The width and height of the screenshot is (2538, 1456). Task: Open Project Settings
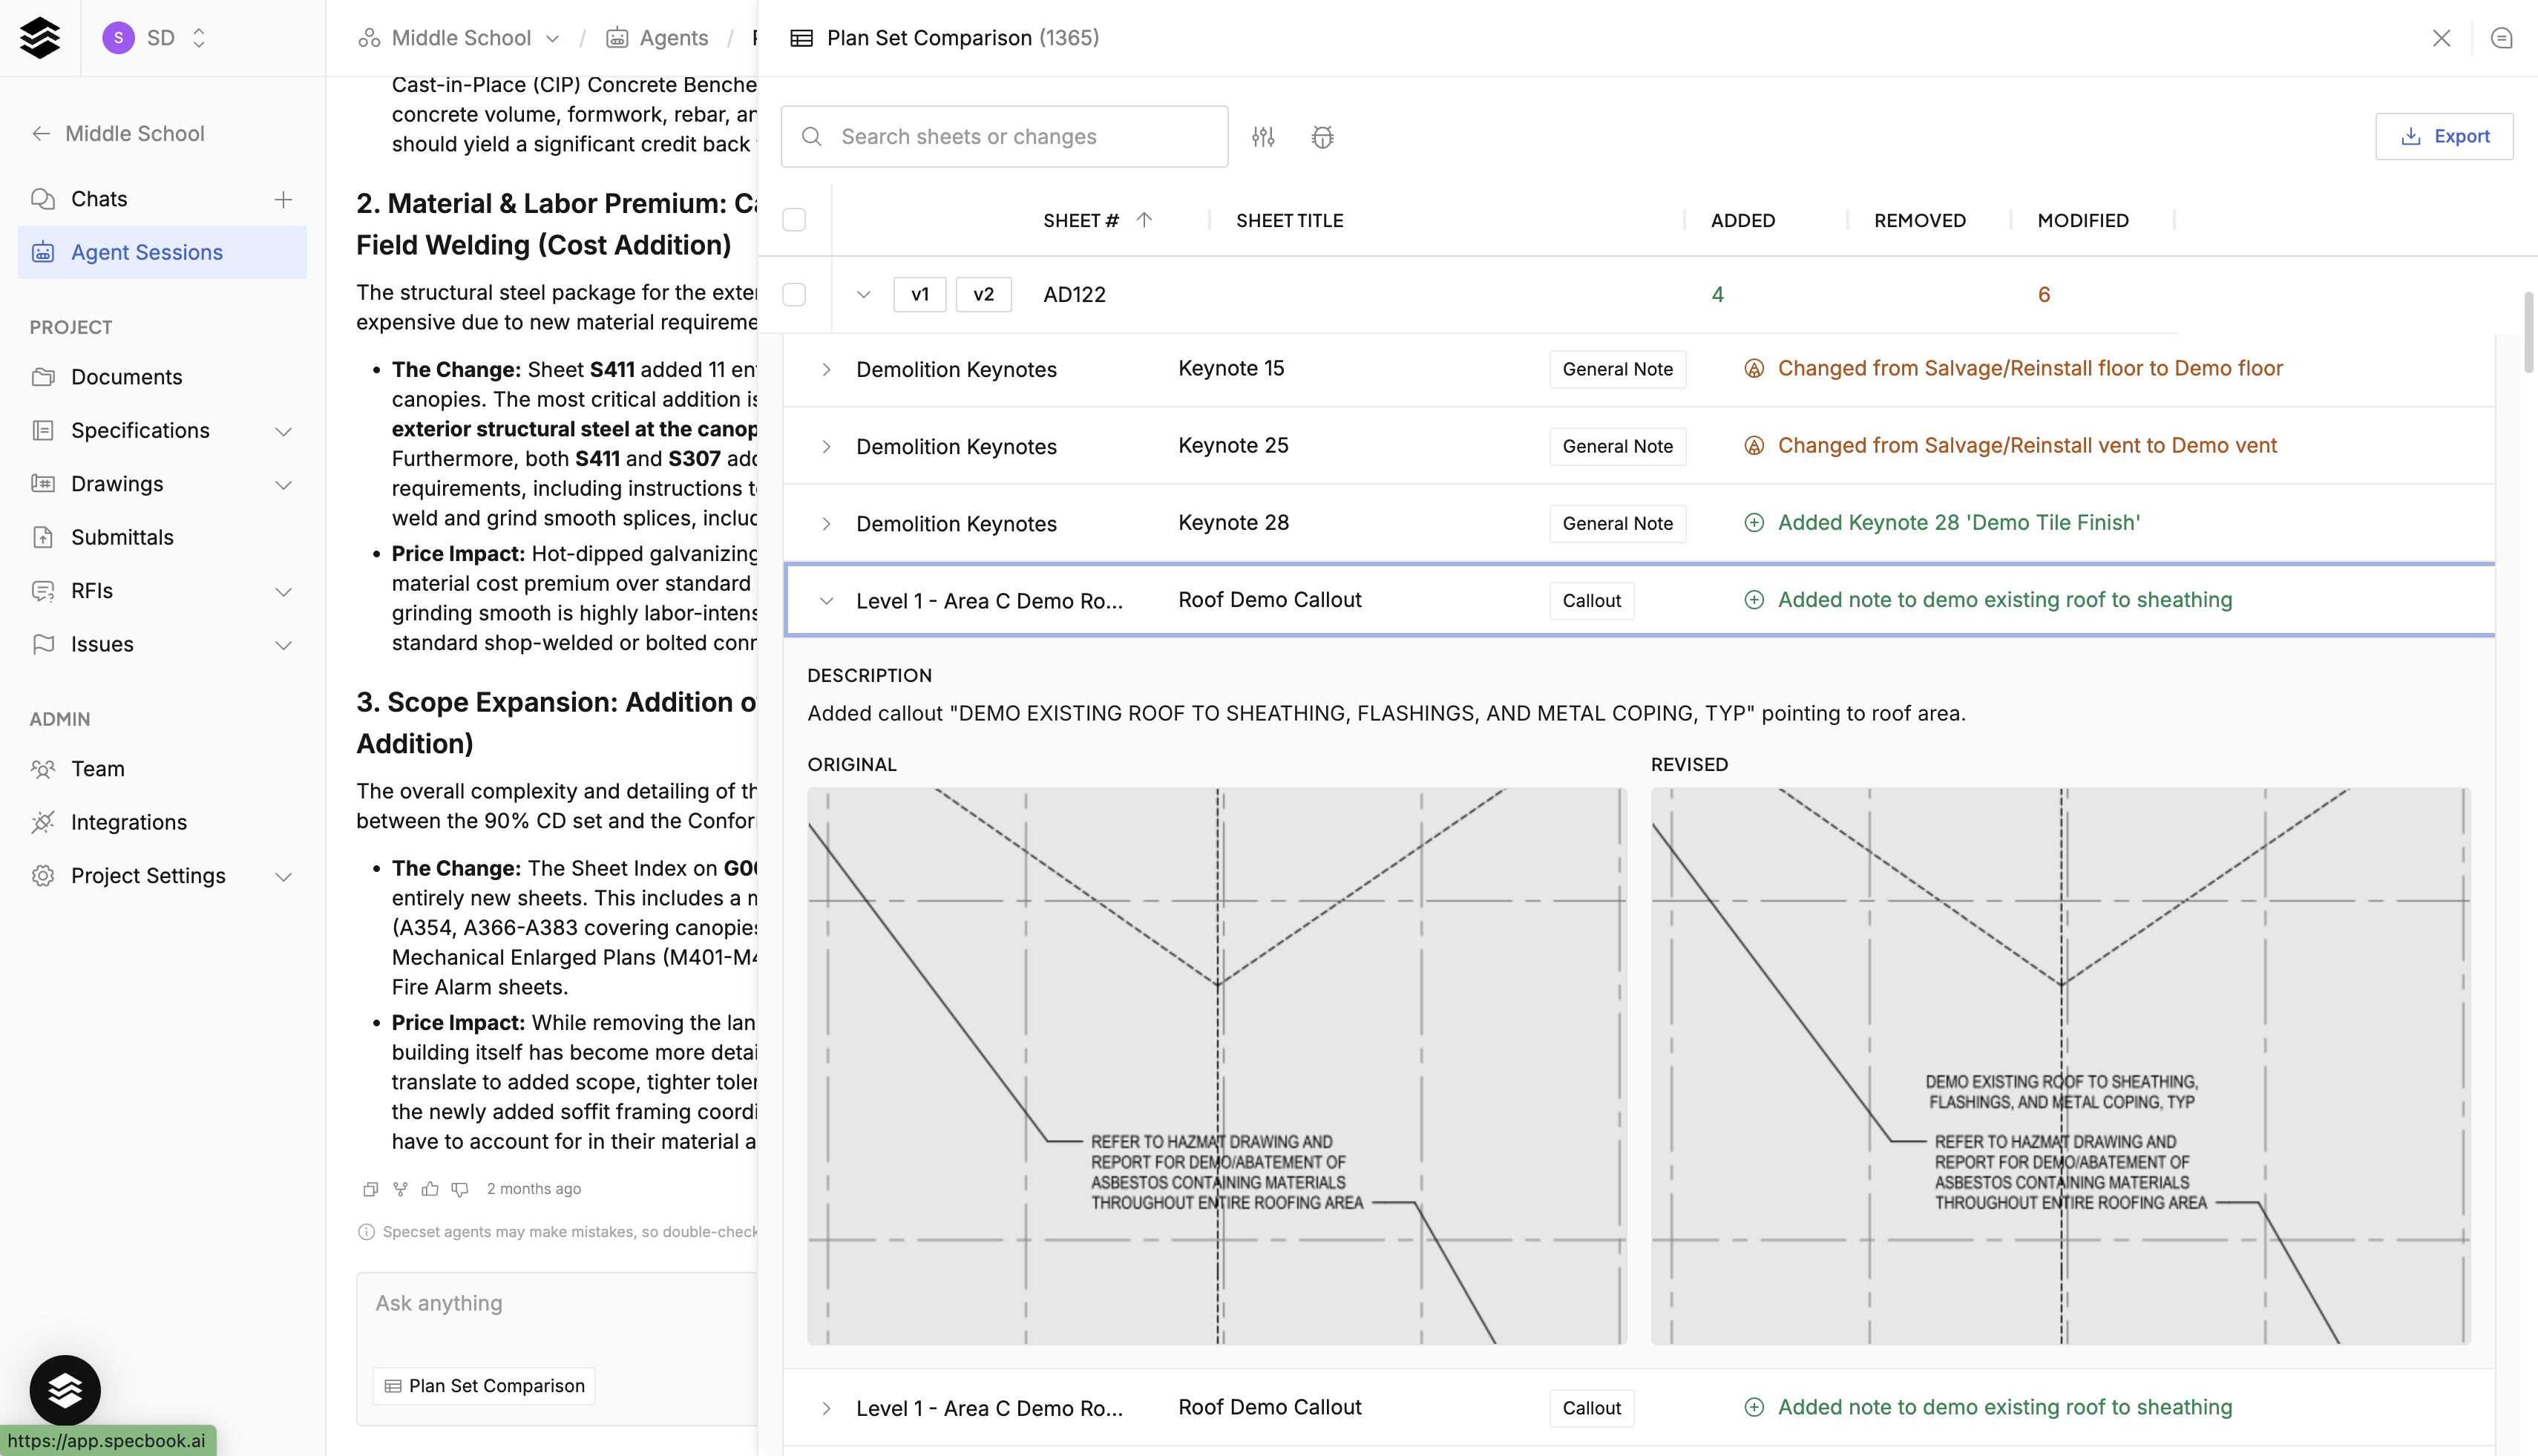[148, 876]
